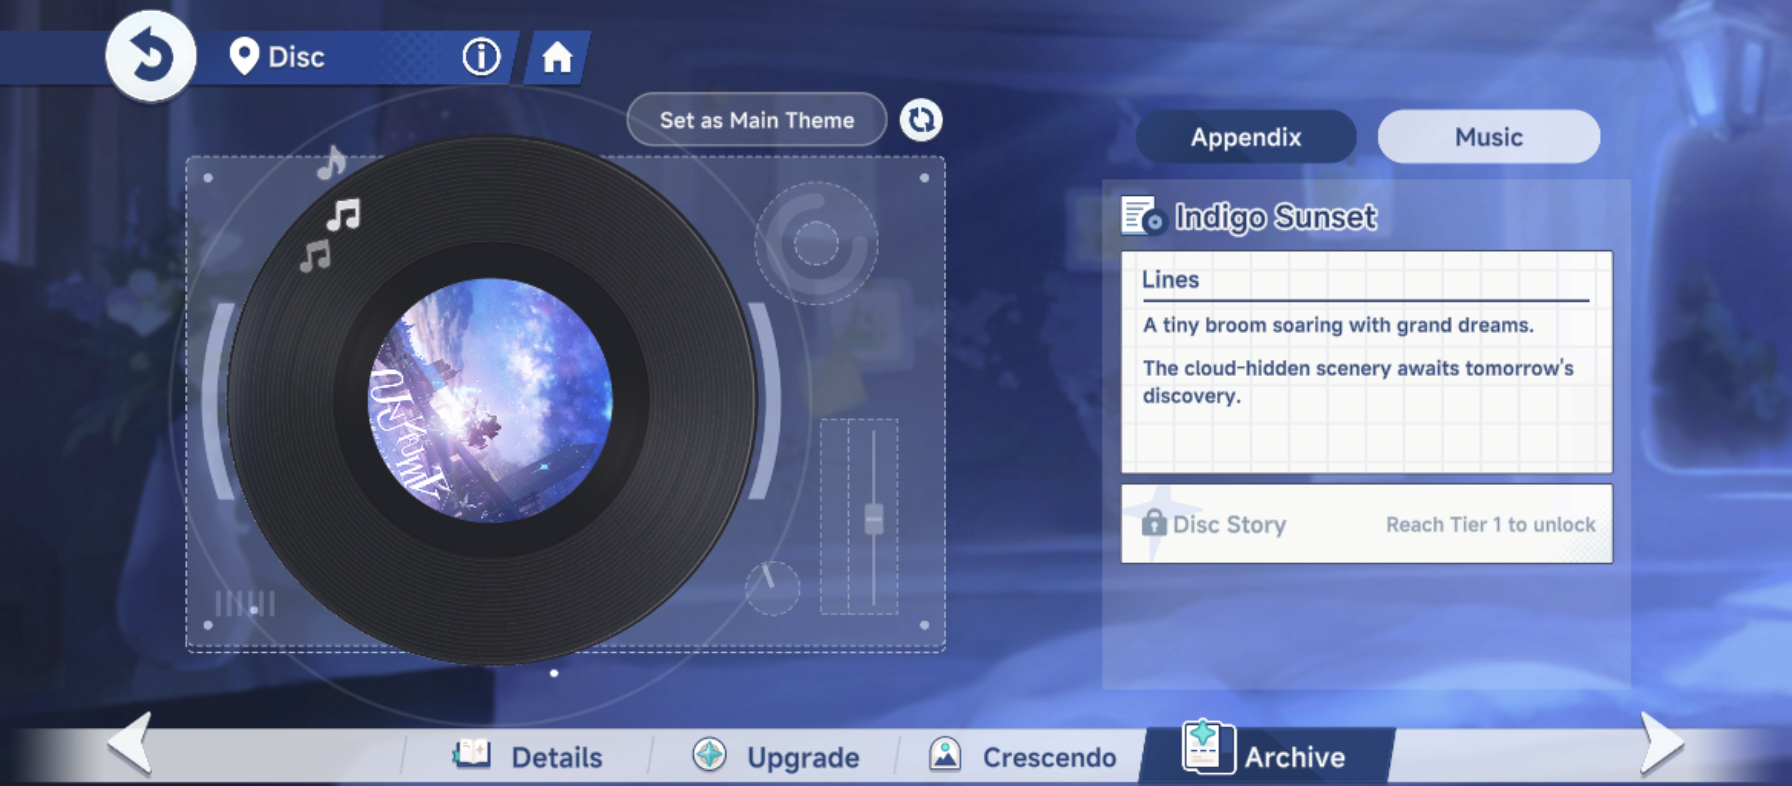Click "Reach Tier 1 to unlock" text
1792x786 pixels.
tap(1491, 524)
